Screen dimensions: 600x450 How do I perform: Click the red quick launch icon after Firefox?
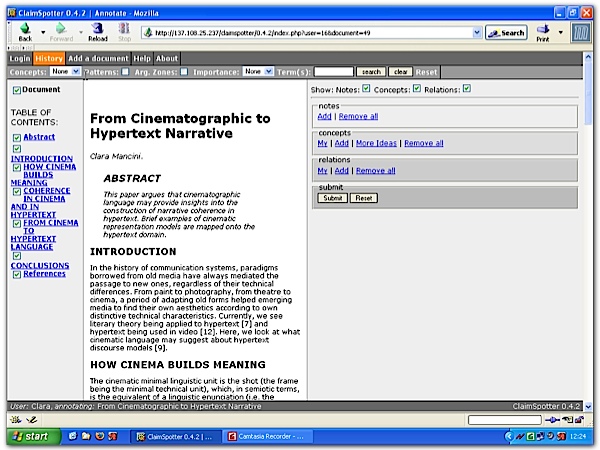click(113, 436)
